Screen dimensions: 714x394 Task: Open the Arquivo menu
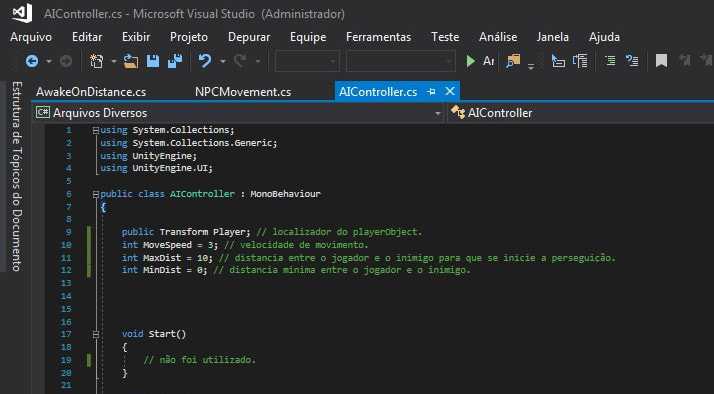coord(31,37)
